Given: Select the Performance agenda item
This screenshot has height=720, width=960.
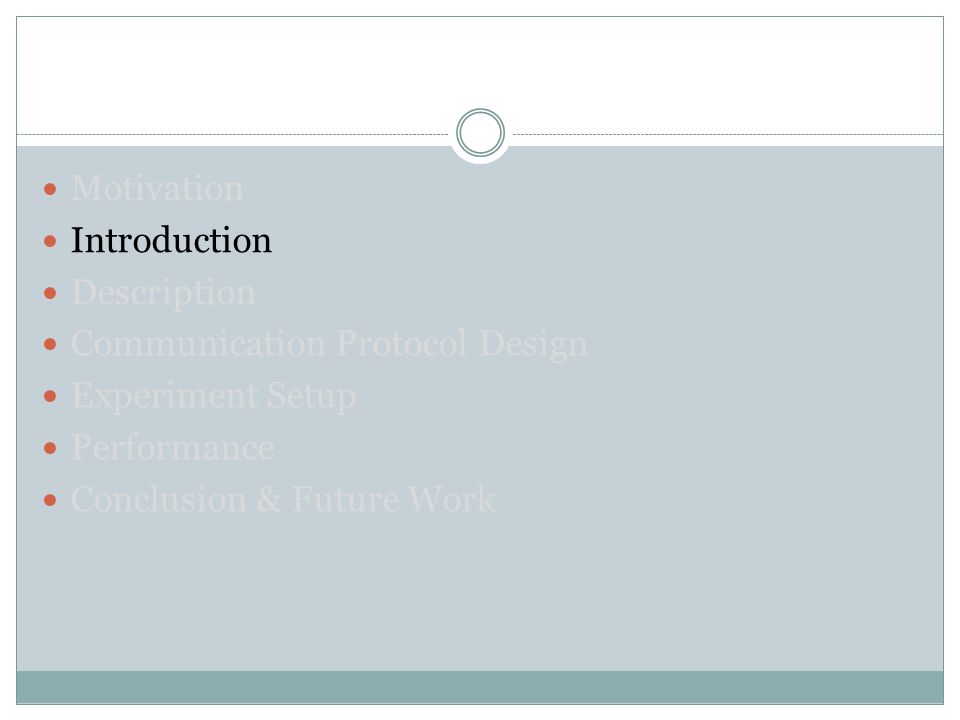Looking at the screenshot, I should [x=173, y=448].
